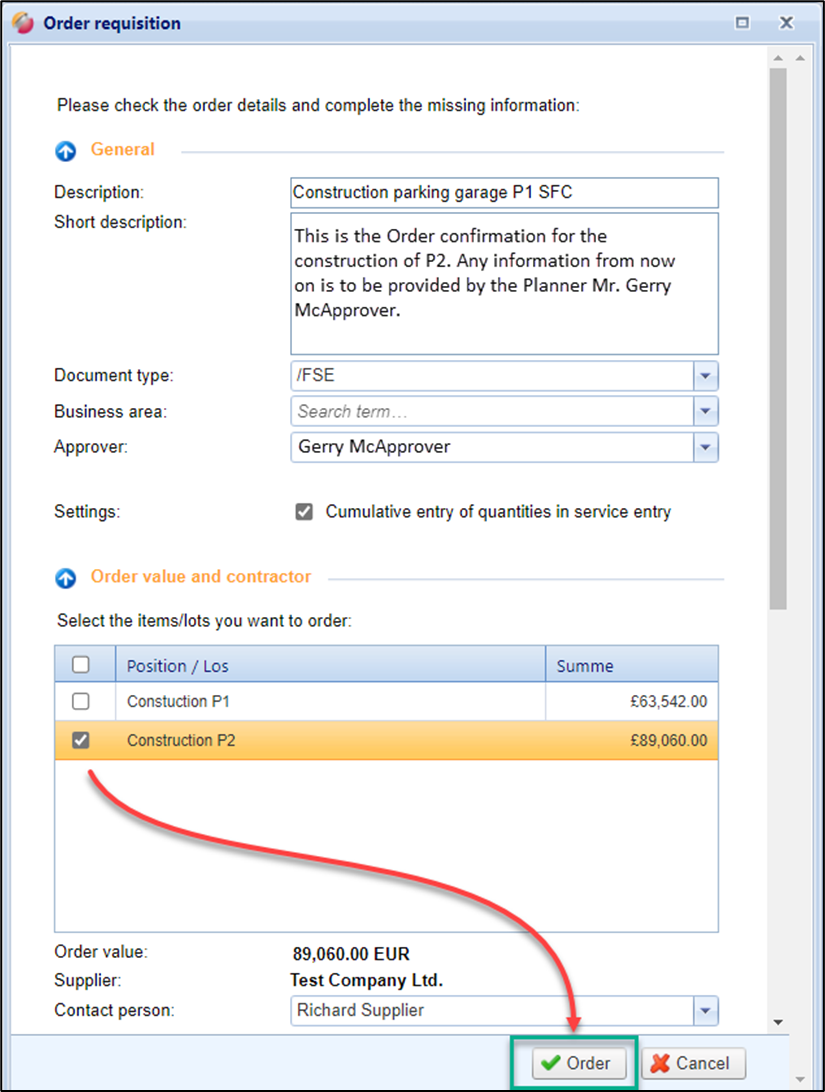Sort by Summe column header
Viewport: 825px width, 1092px height.
[630, 665]
